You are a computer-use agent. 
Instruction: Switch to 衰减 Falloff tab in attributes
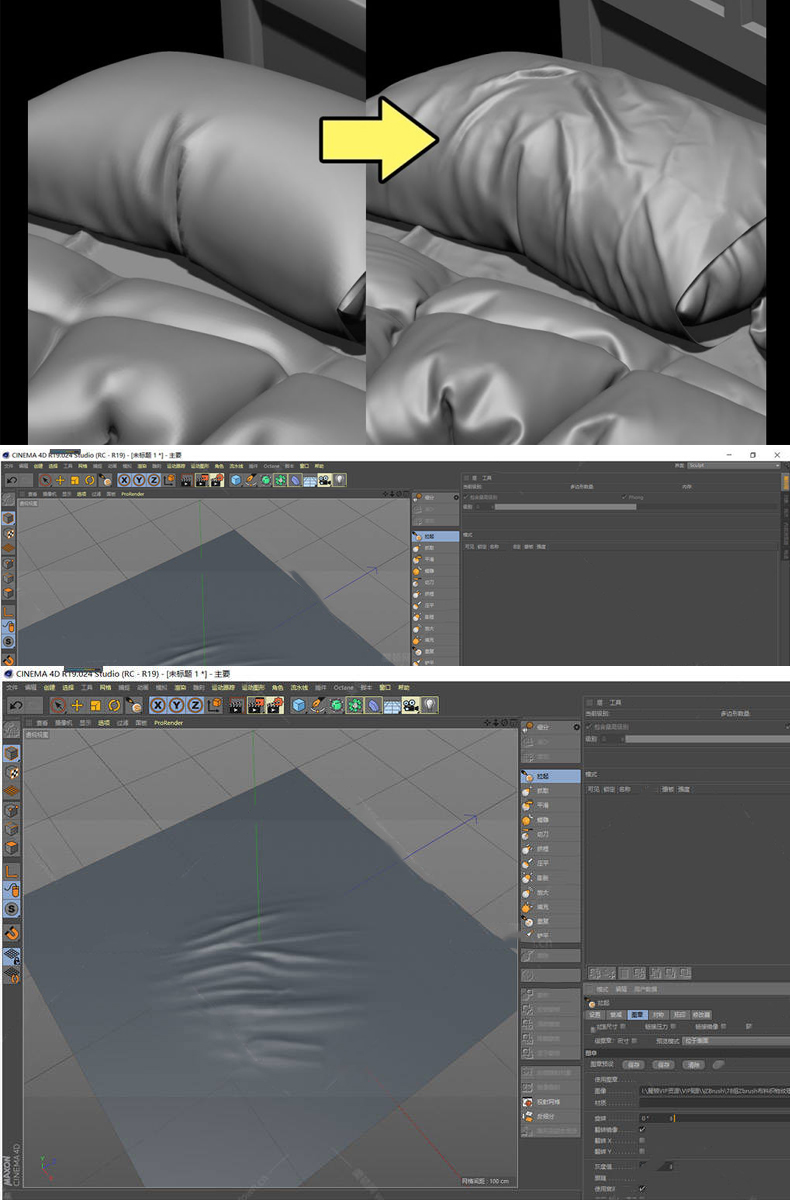(x=616, y=1014)
